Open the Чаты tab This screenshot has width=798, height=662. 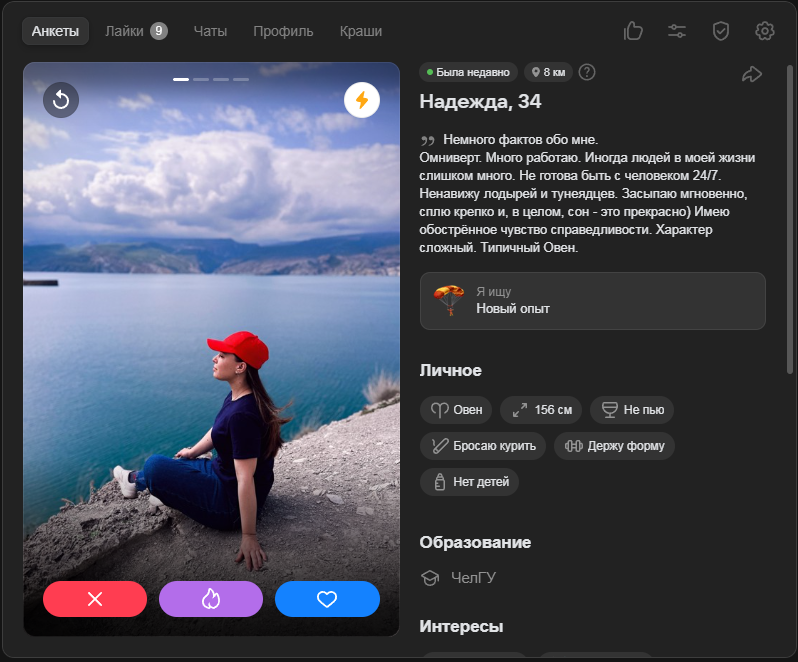pos(210,31)
